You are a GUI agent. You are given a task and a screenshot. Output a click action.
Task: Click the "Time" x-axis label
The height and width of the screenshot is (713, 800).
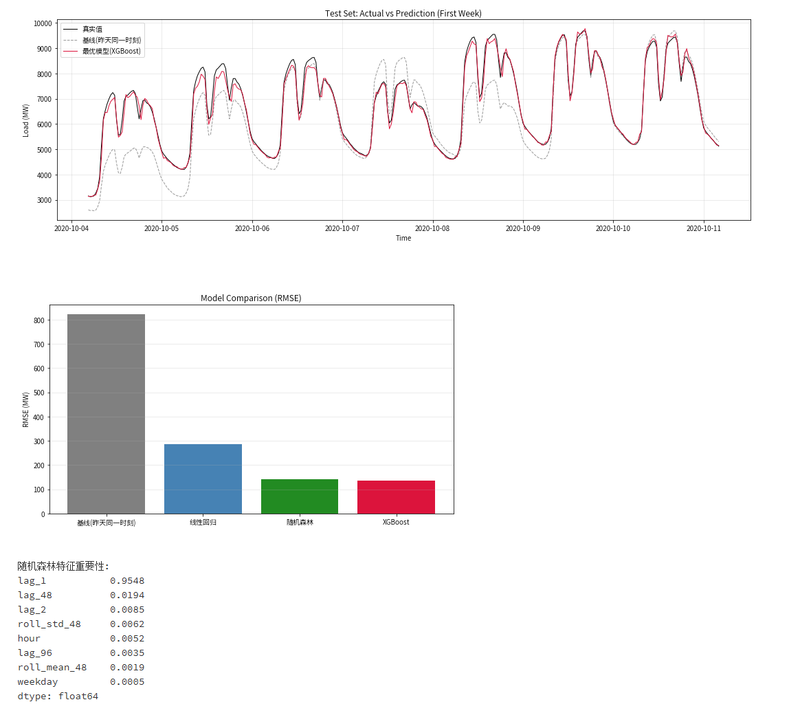click(403, 238)
